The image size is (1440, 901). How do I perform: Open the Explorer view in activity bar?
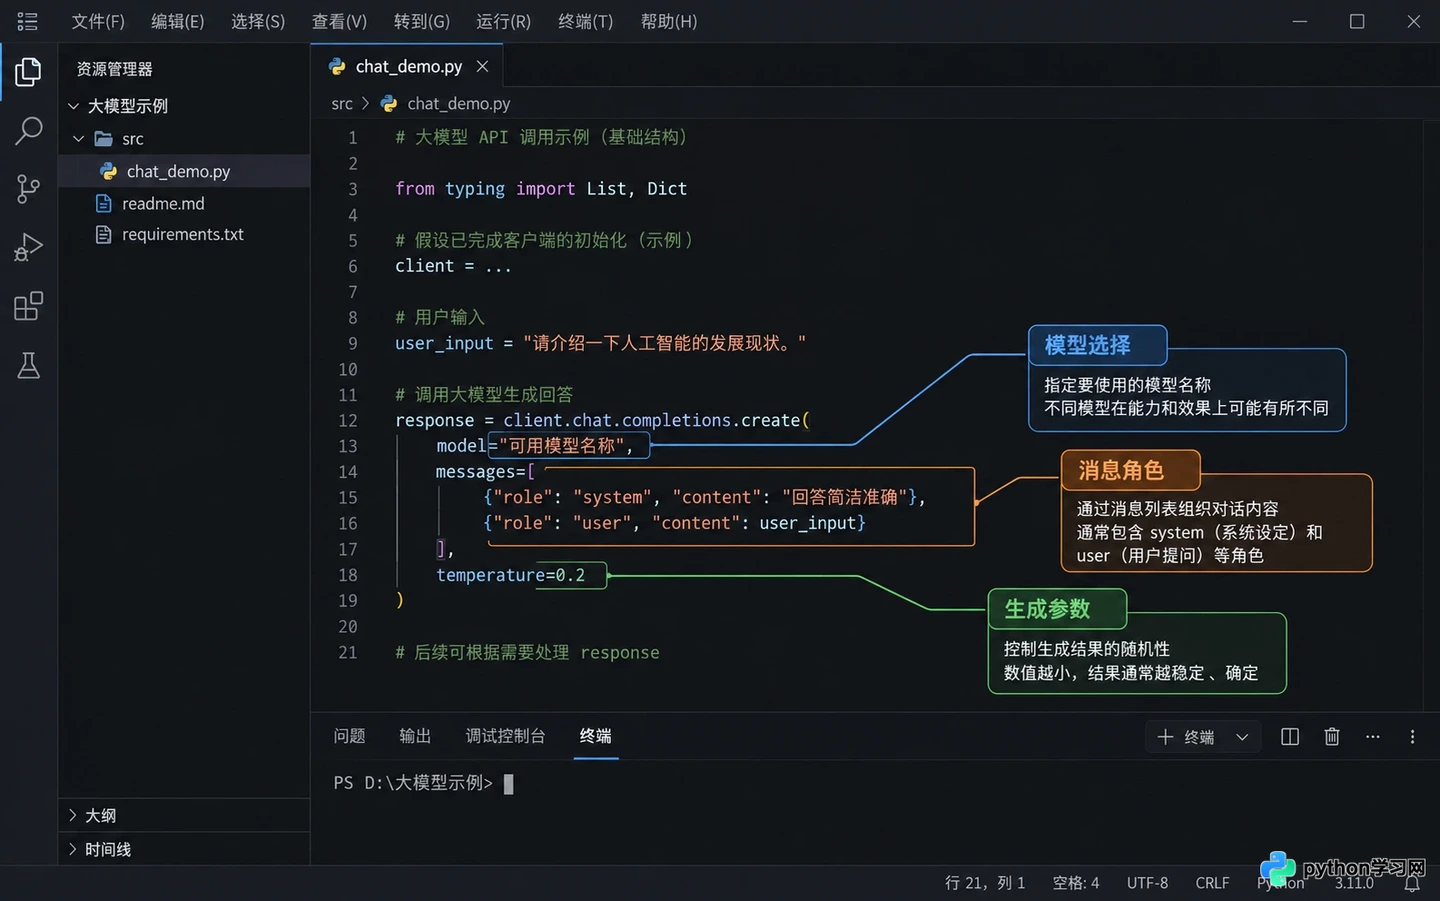pos(28,71)
